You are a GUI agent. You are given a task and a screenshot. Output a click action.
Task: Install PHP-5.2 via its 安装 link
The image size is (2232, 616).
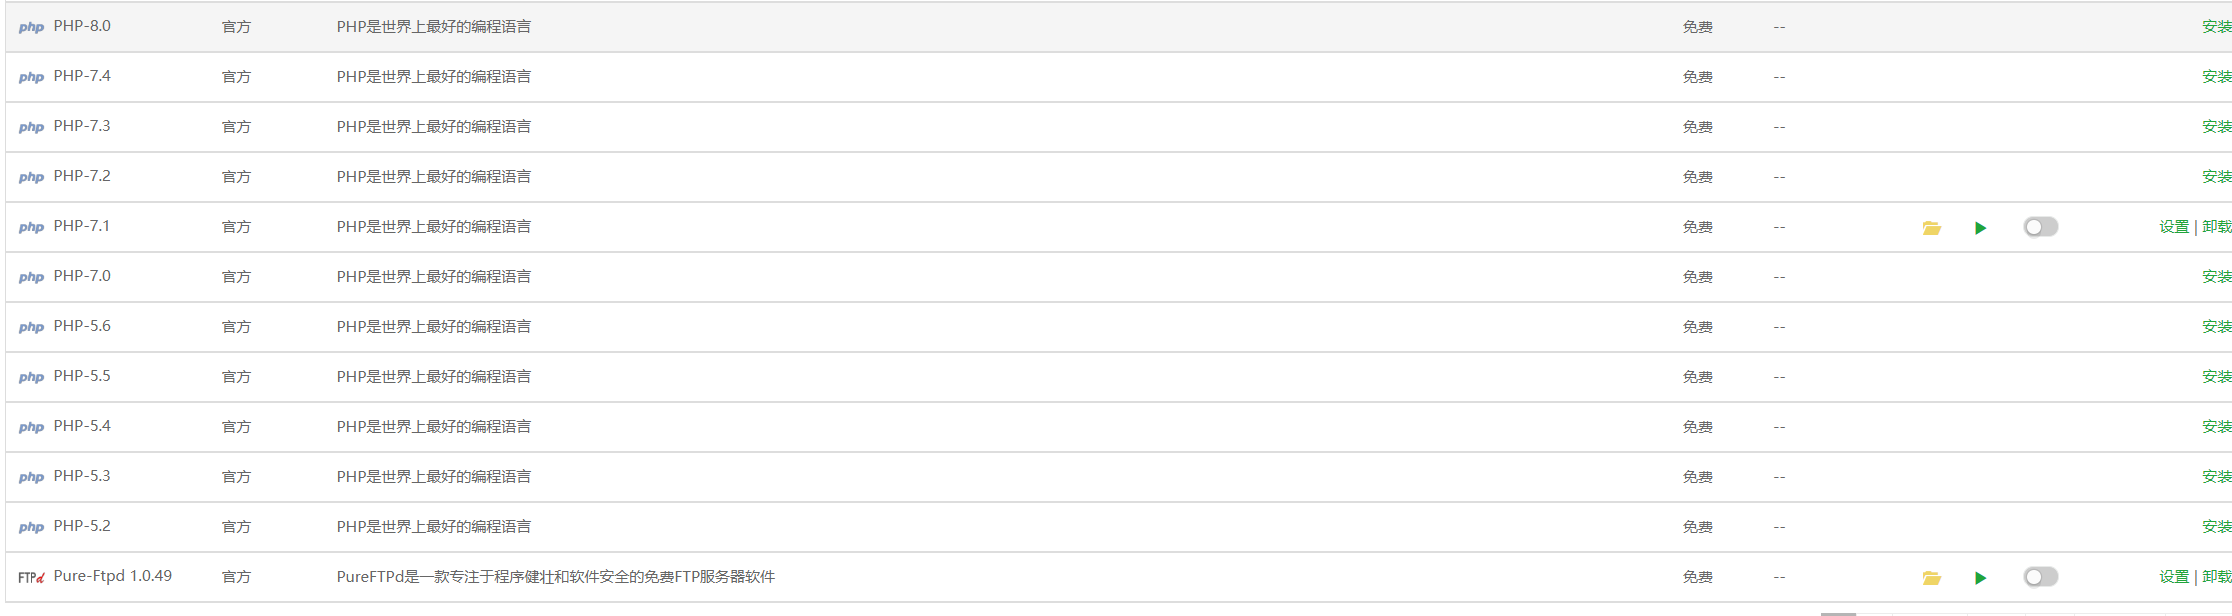(x=2216, y=527)
